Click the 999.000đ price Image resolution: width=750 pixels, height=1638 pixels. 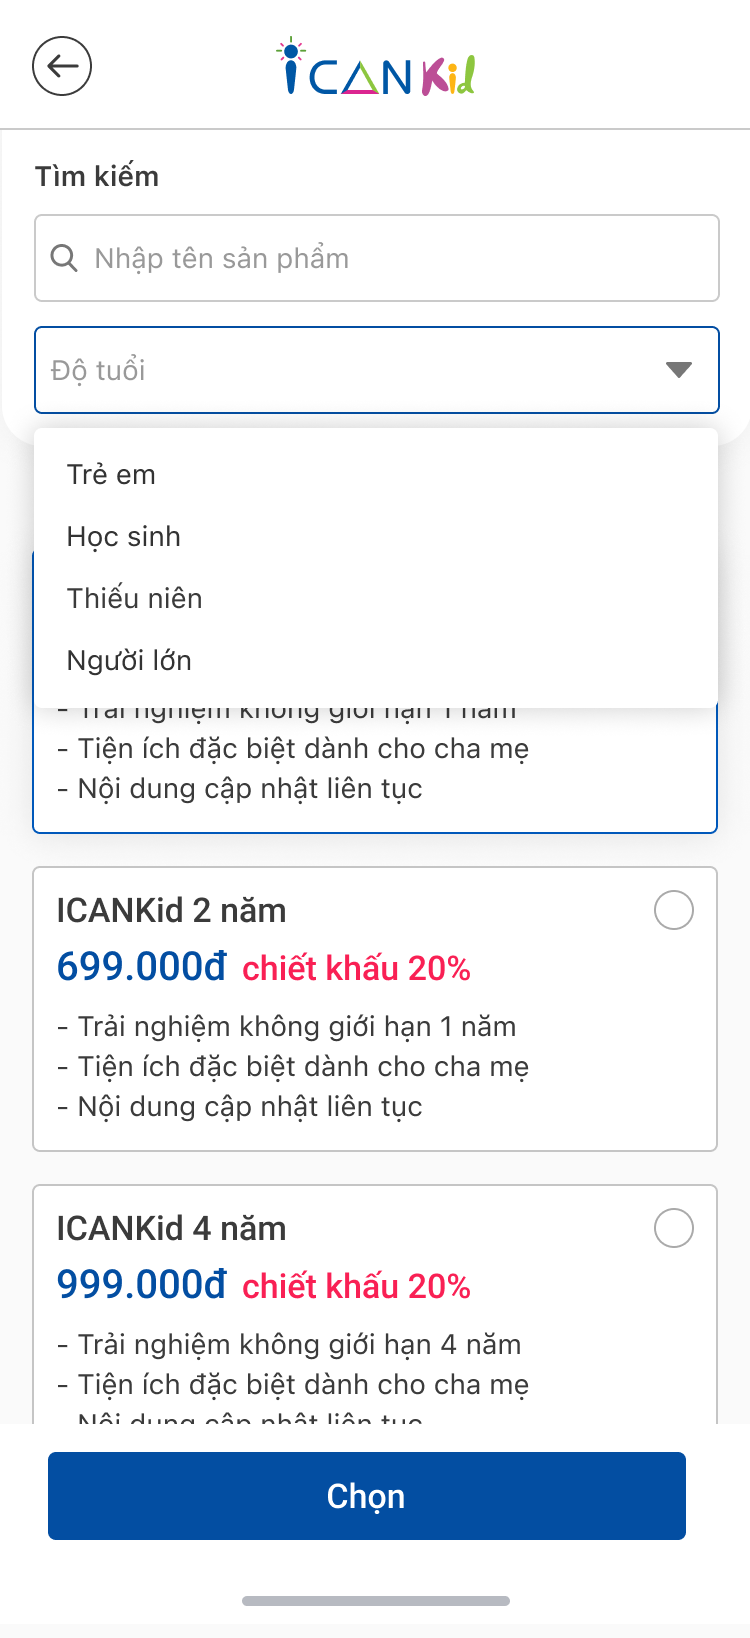pyautogui.click(x=142, y=1285)
